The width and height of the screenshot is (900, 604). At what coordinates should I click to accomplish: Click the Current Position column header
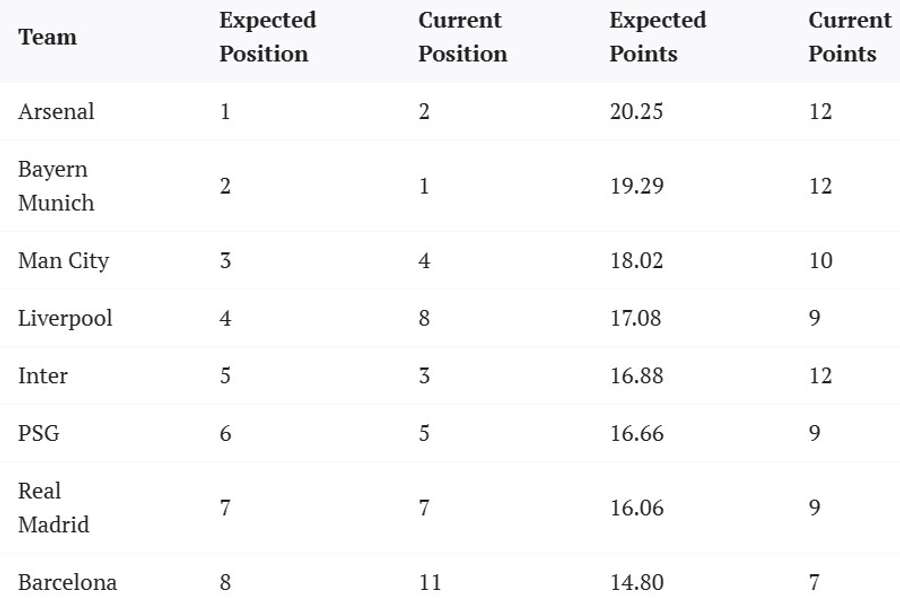pos(462,37)
